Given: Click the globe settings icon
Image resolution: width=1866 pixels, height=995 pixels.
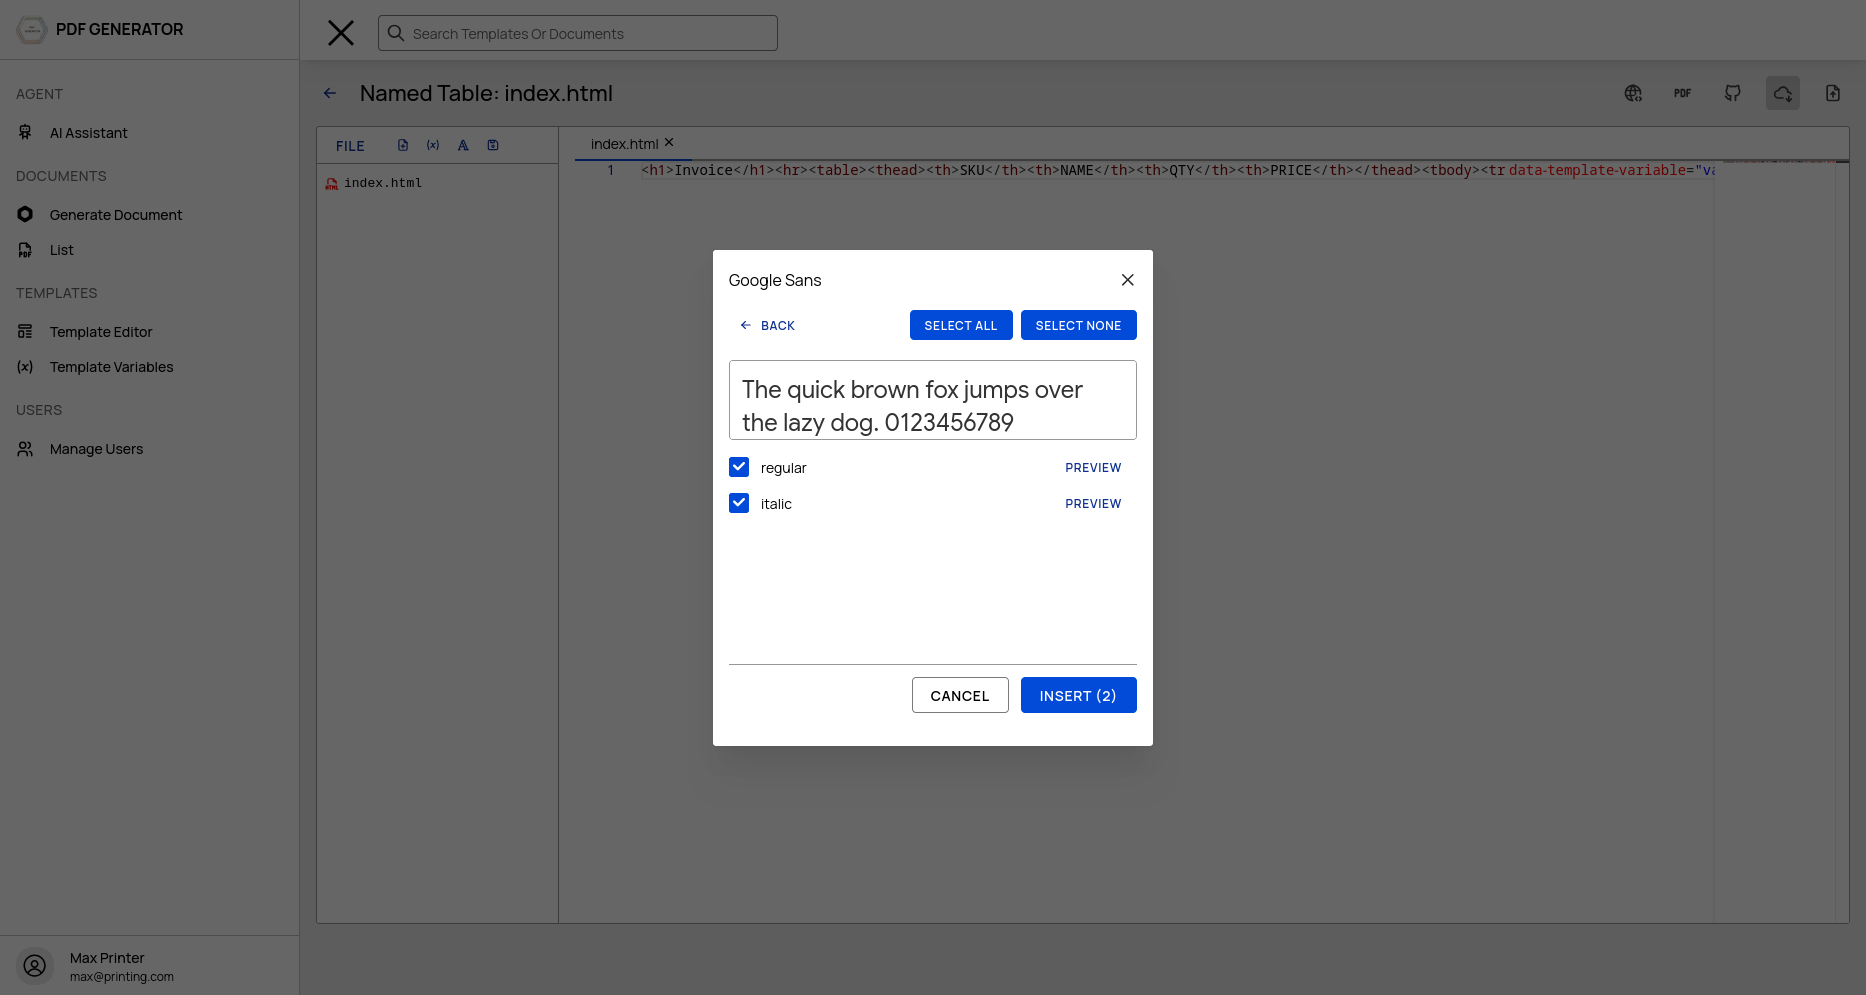Looking at the screenshot, I should click(x=1633, y=93).
